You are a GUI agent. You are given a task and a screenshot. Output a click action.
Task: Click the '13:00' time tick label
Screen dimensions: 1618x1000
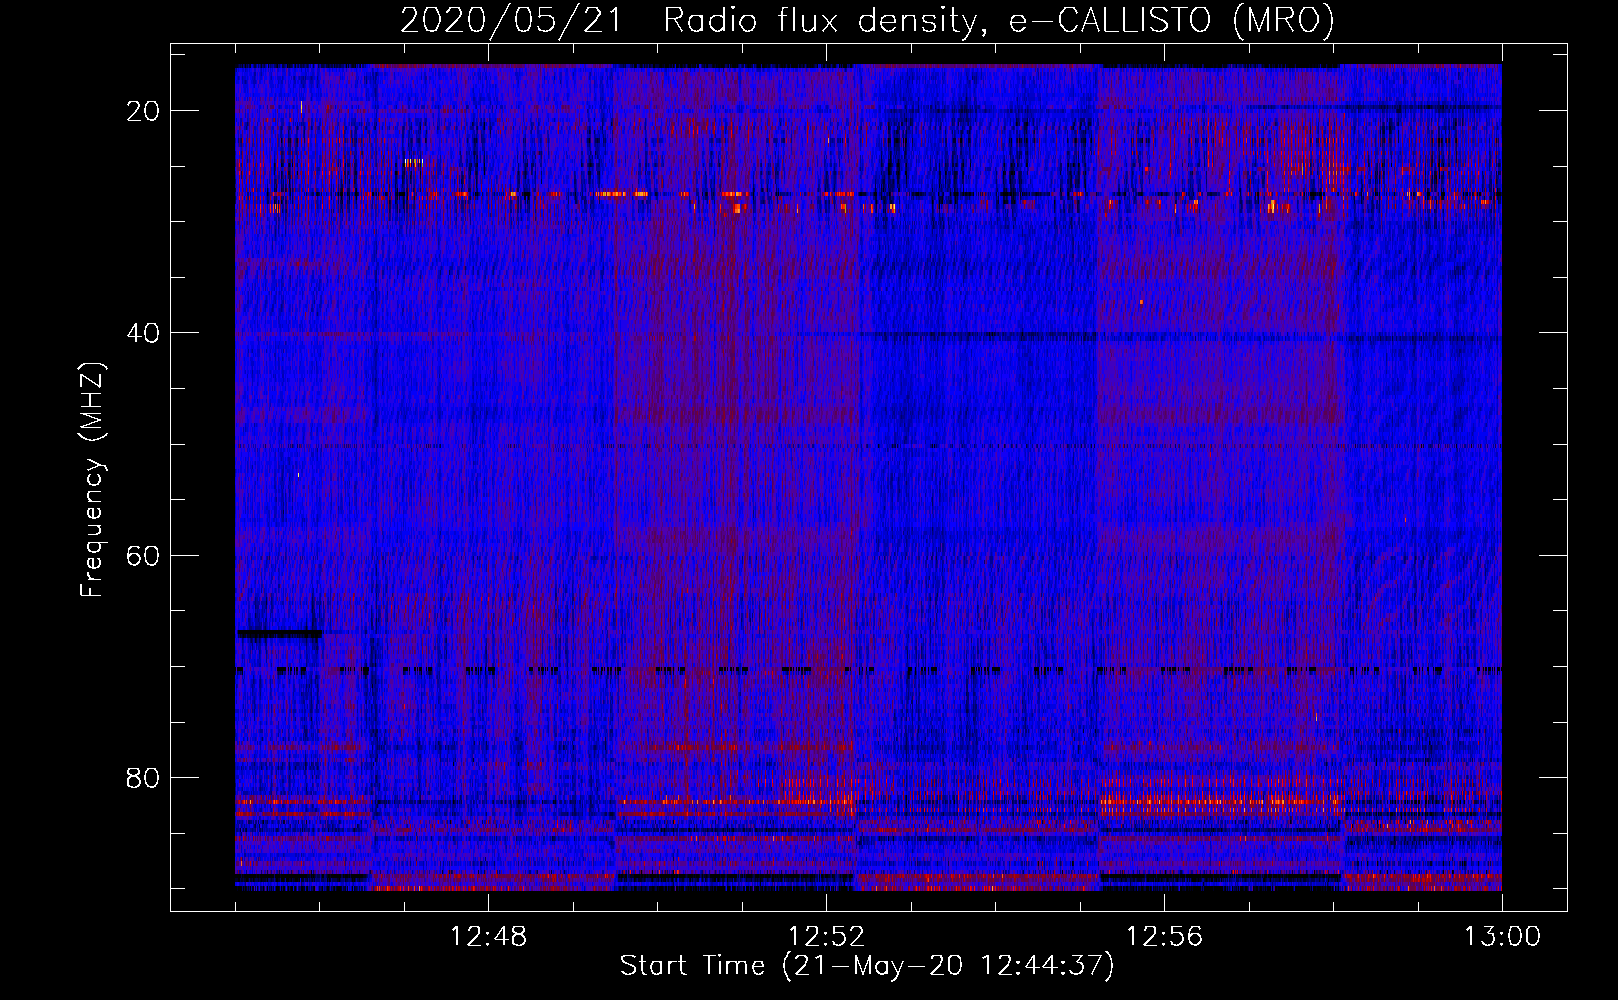(1502, 937)
